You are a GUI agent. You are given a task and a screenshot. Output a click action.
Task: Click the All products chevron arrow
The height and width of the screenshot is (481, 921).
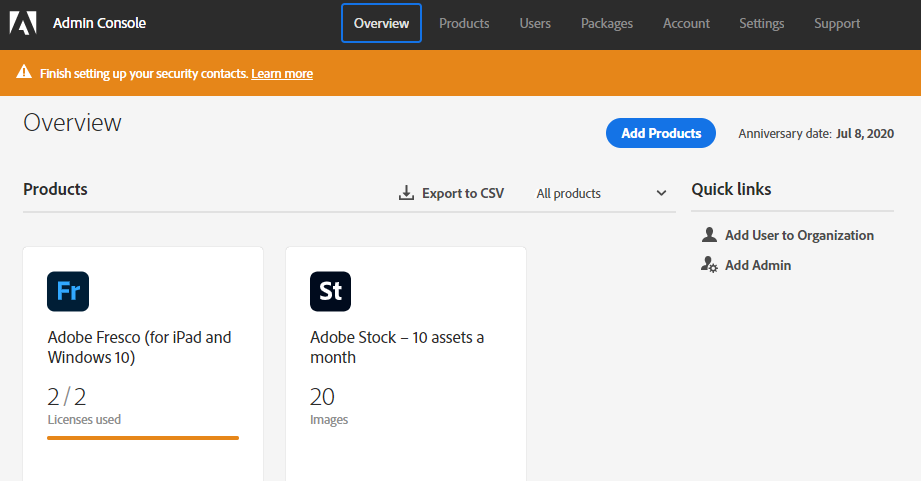pyautogui.click(x=661, y=193)
